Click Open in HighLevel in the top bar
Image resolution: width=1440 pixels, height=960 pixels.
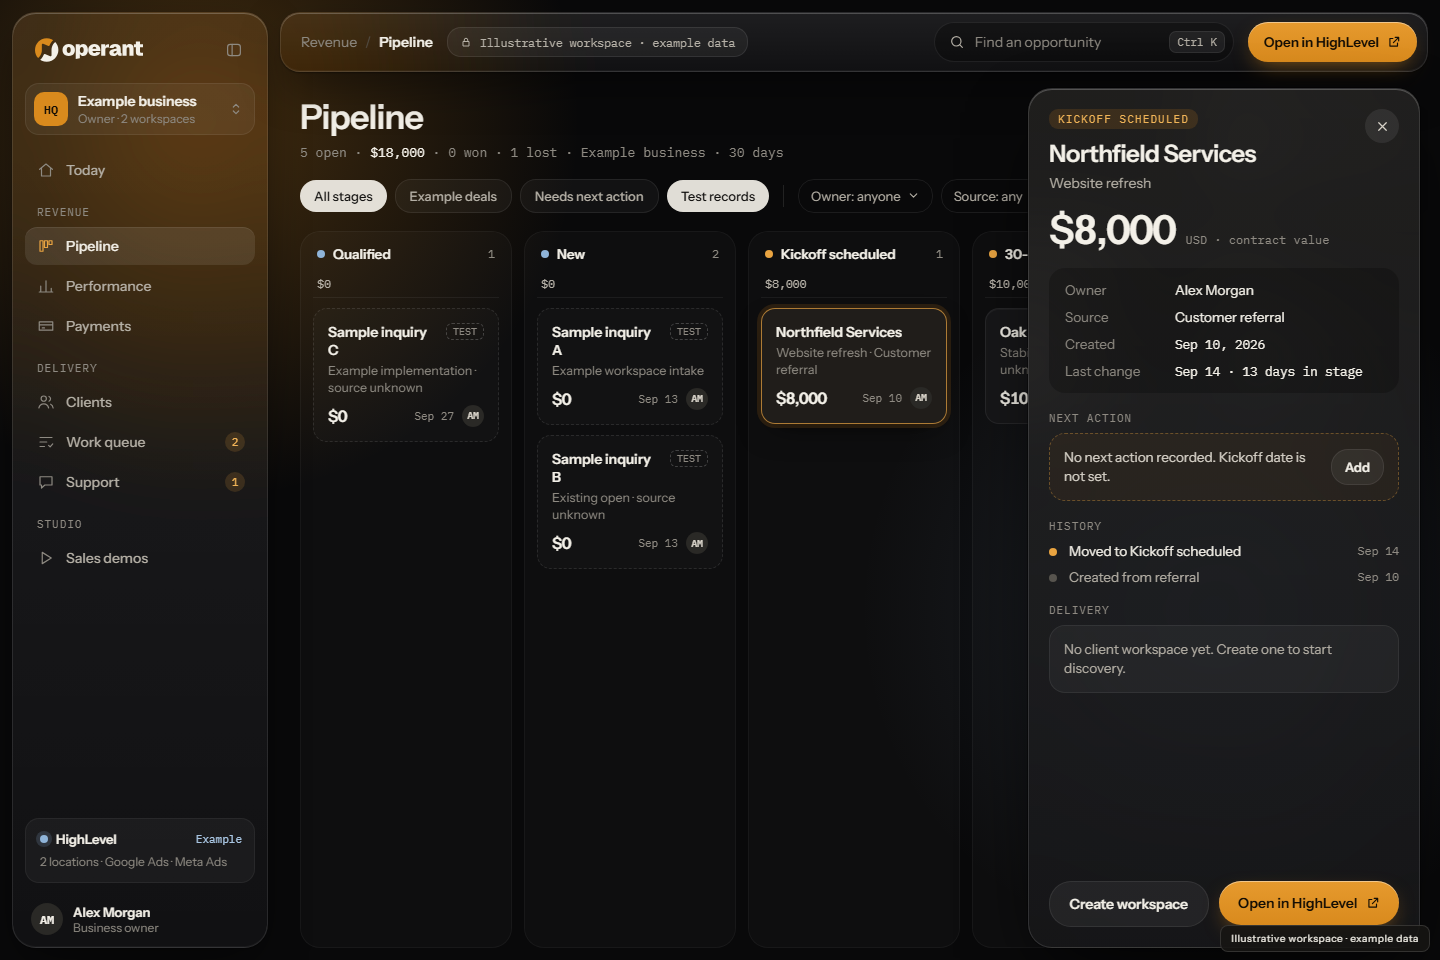[1332, 42]
